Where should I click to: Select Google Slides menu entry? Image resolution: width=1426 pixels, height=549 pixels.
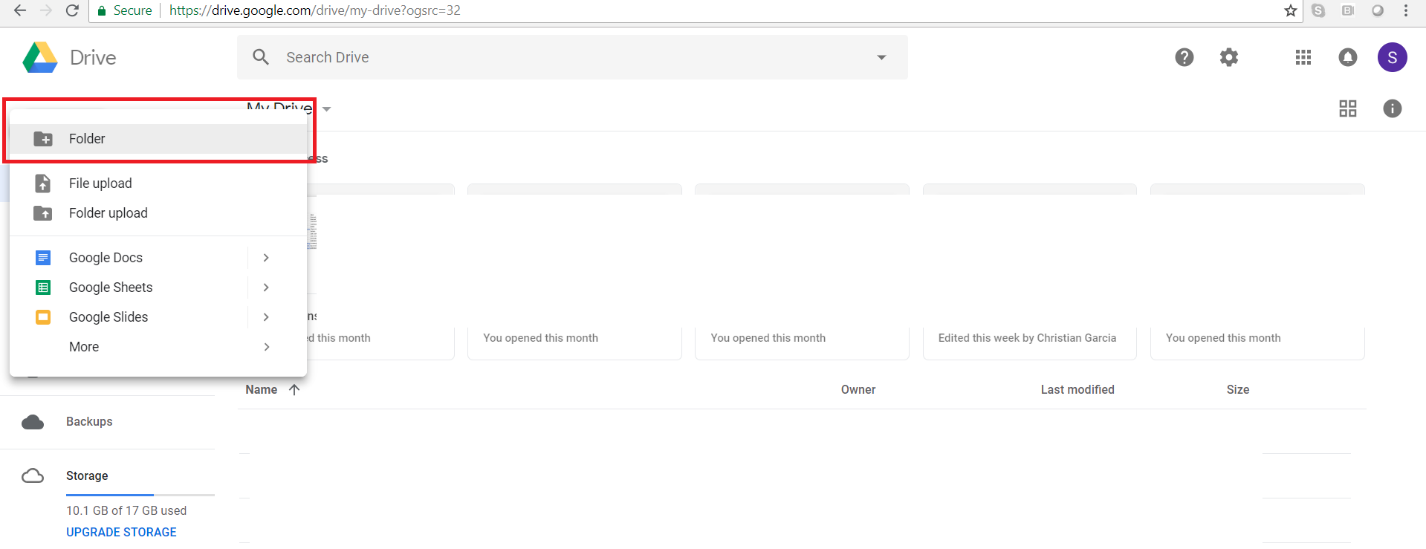pos(158,318)
